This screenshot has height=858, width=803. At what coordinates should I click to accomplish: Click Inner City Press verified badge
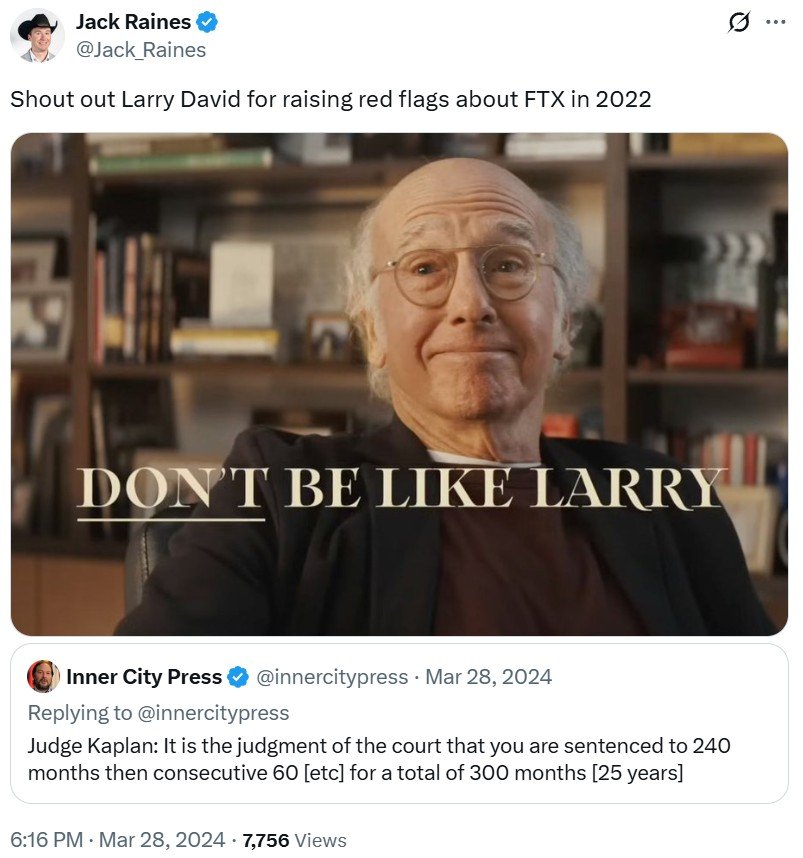click(238, 677)
